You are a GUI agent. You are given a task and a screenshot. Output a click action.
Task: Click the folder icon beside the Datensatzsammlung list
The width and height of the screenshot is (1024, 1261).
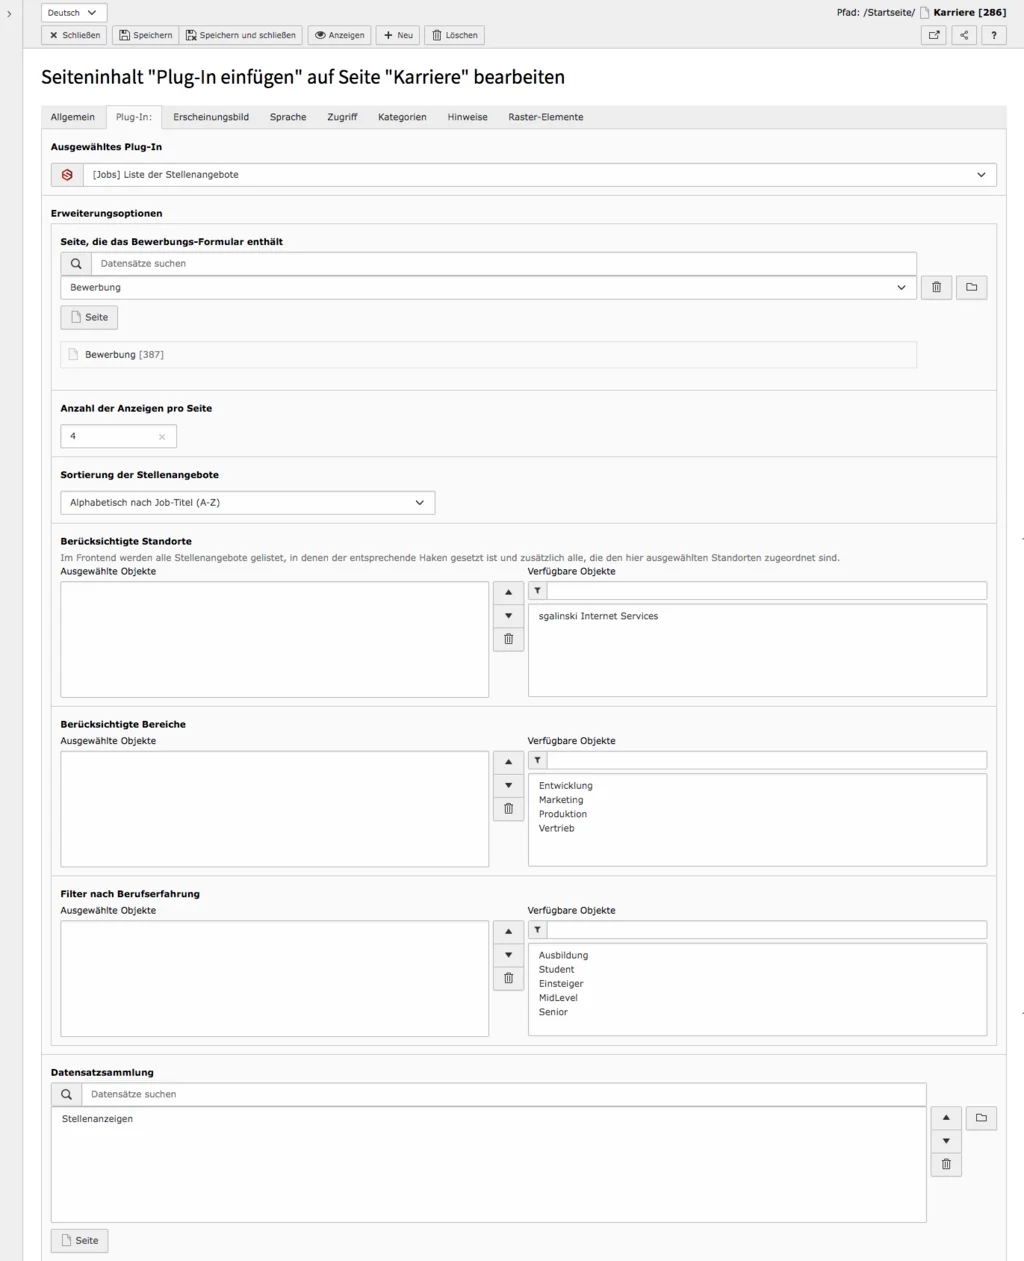coord(980,1117)
